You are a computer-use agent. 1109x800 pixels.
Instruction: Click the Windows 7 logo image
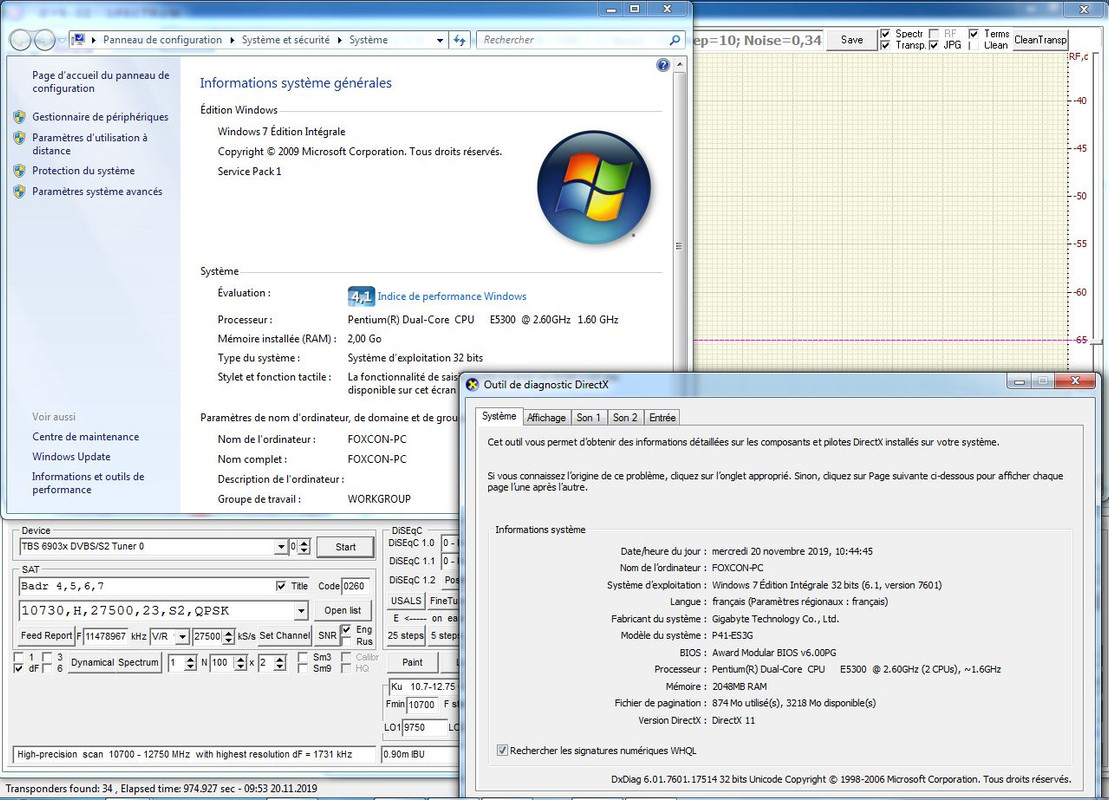pos(593,187)
